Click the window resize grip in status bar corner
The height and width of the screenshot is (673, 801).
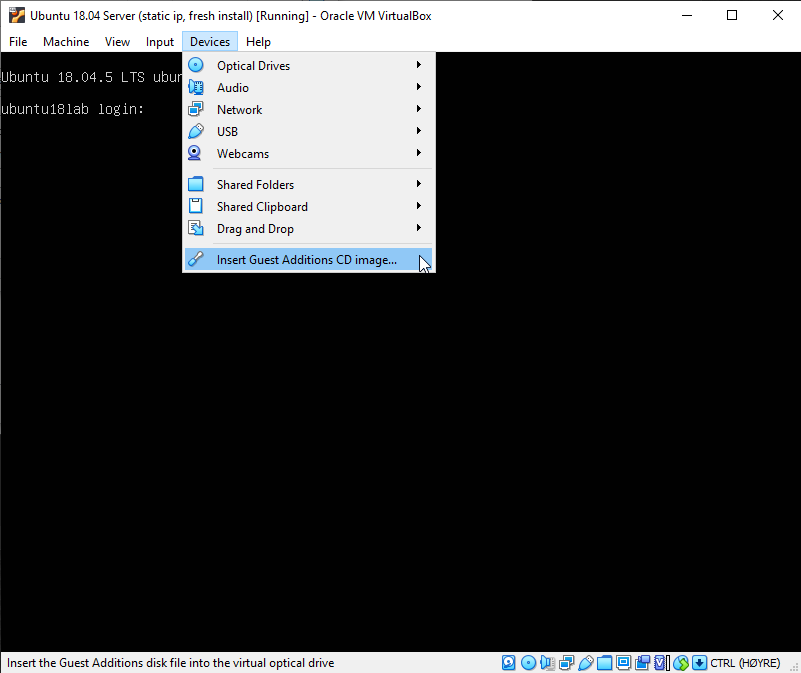coord(794,666)
